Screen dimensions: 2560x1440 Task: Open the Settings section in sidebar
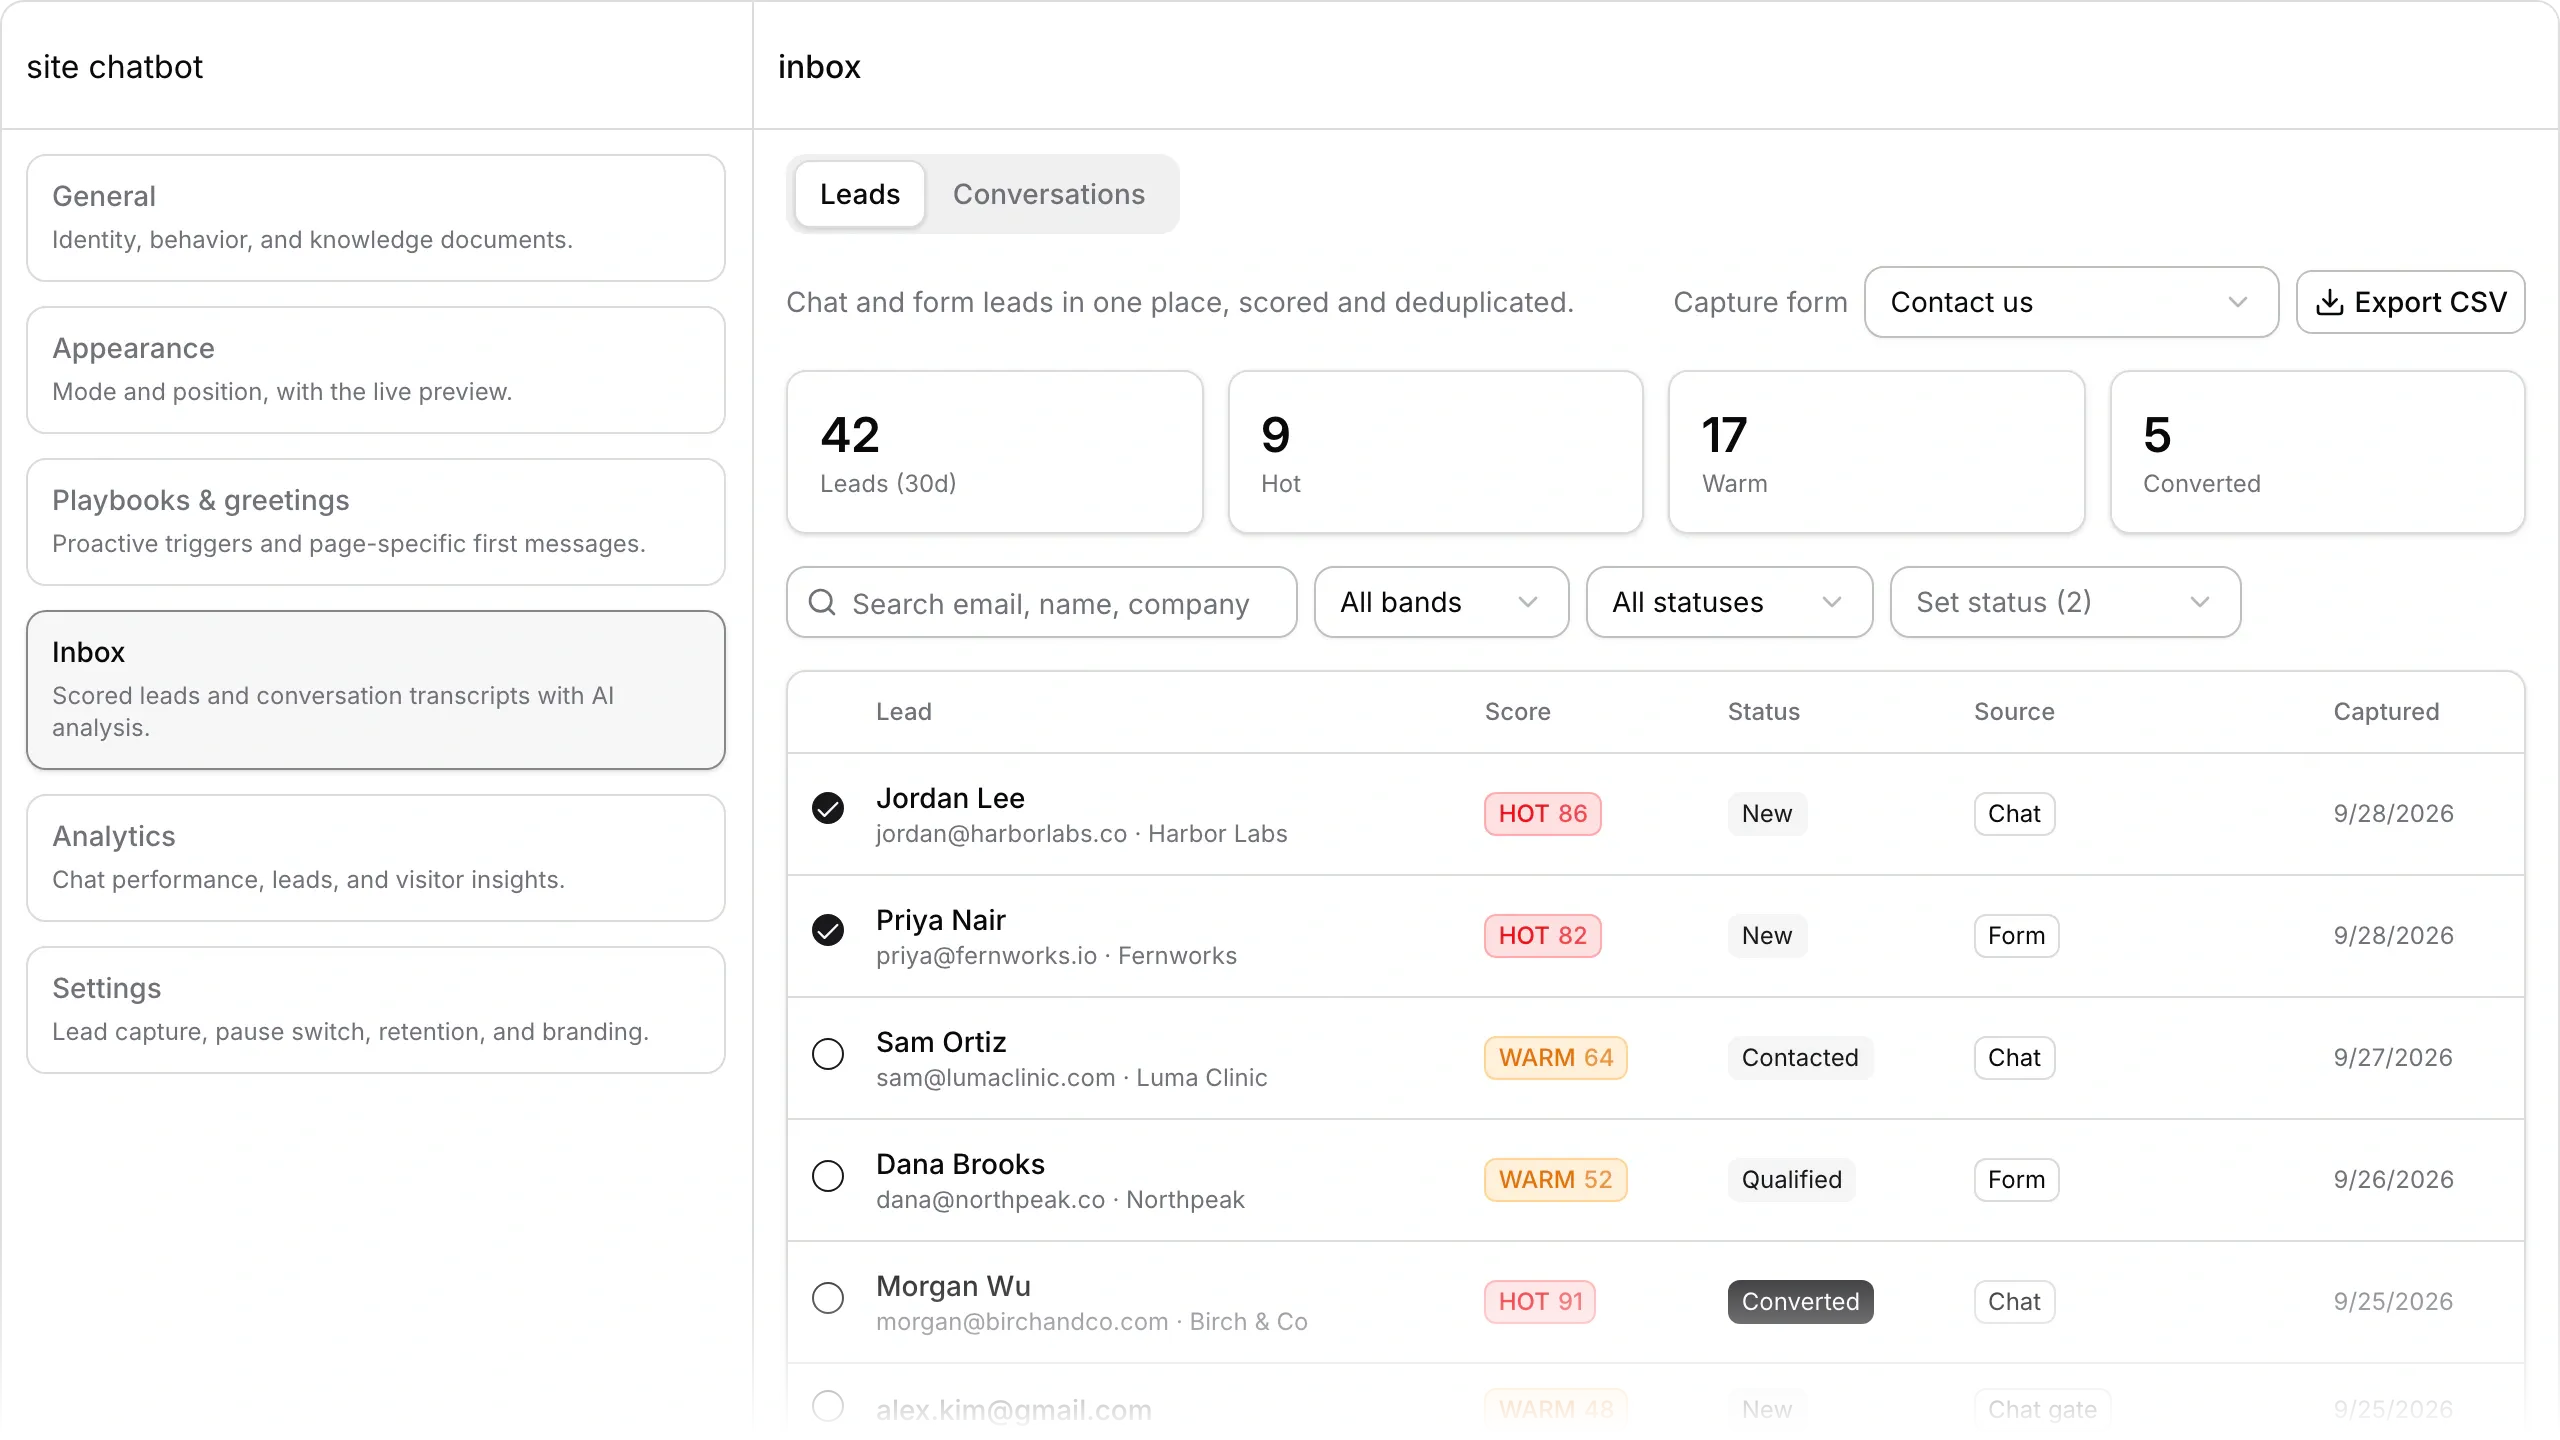click(x=376, y=1010)
